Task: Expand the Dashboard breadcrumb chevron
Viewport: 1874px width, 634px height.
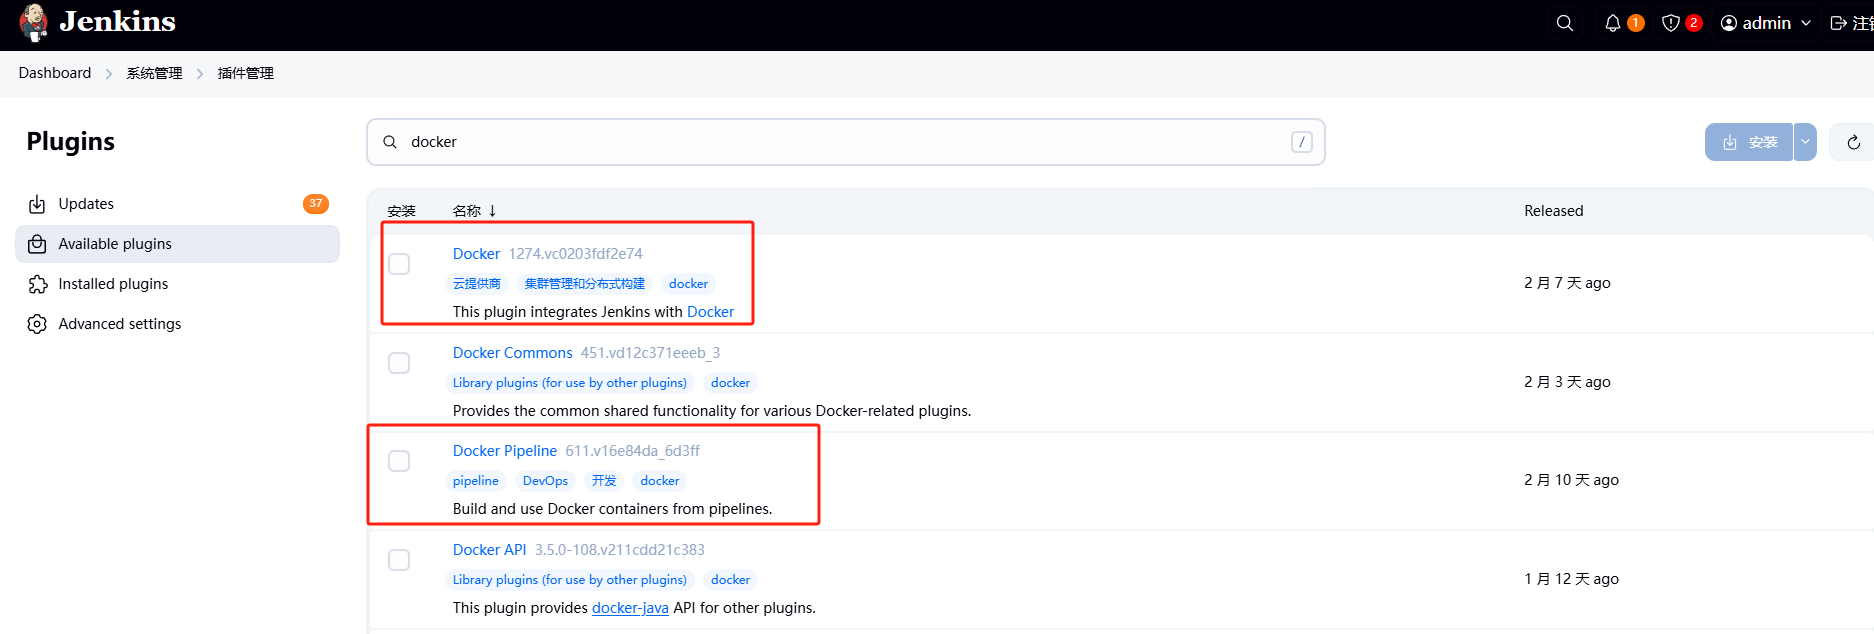Action: click(109, 74)
